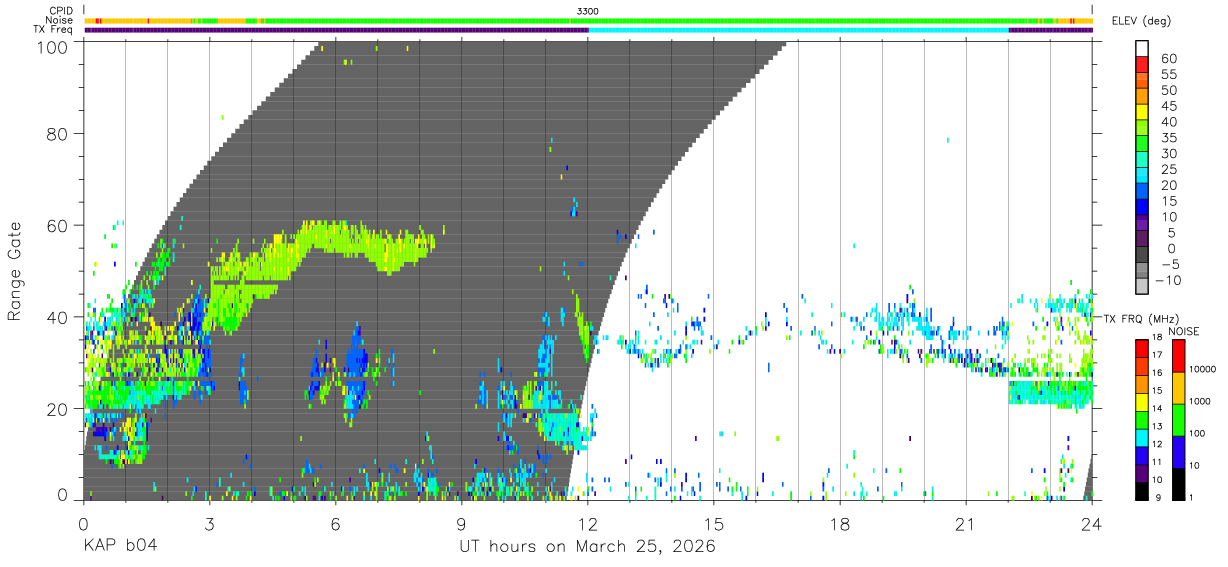1228x567 pixels.
Task: Click the 25 label on the ELEV colorbar
Action: click(x=1168, y=169)
